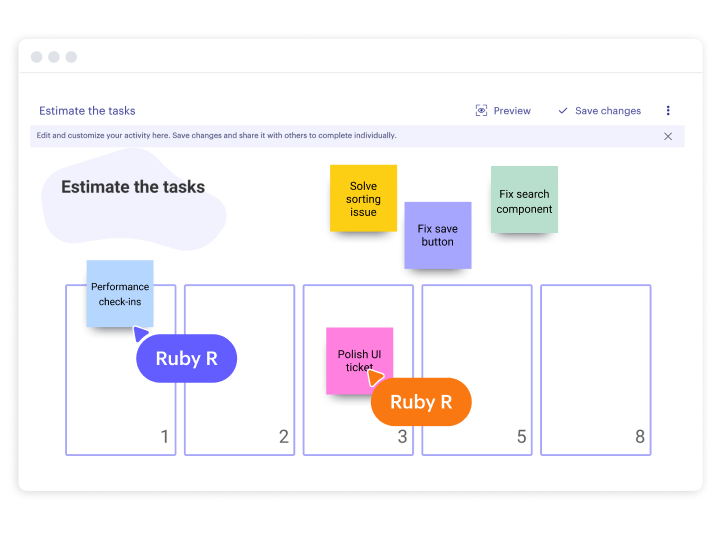
Task: Select the yellow Solve sorting issue note
Action: tap(363, 198)
